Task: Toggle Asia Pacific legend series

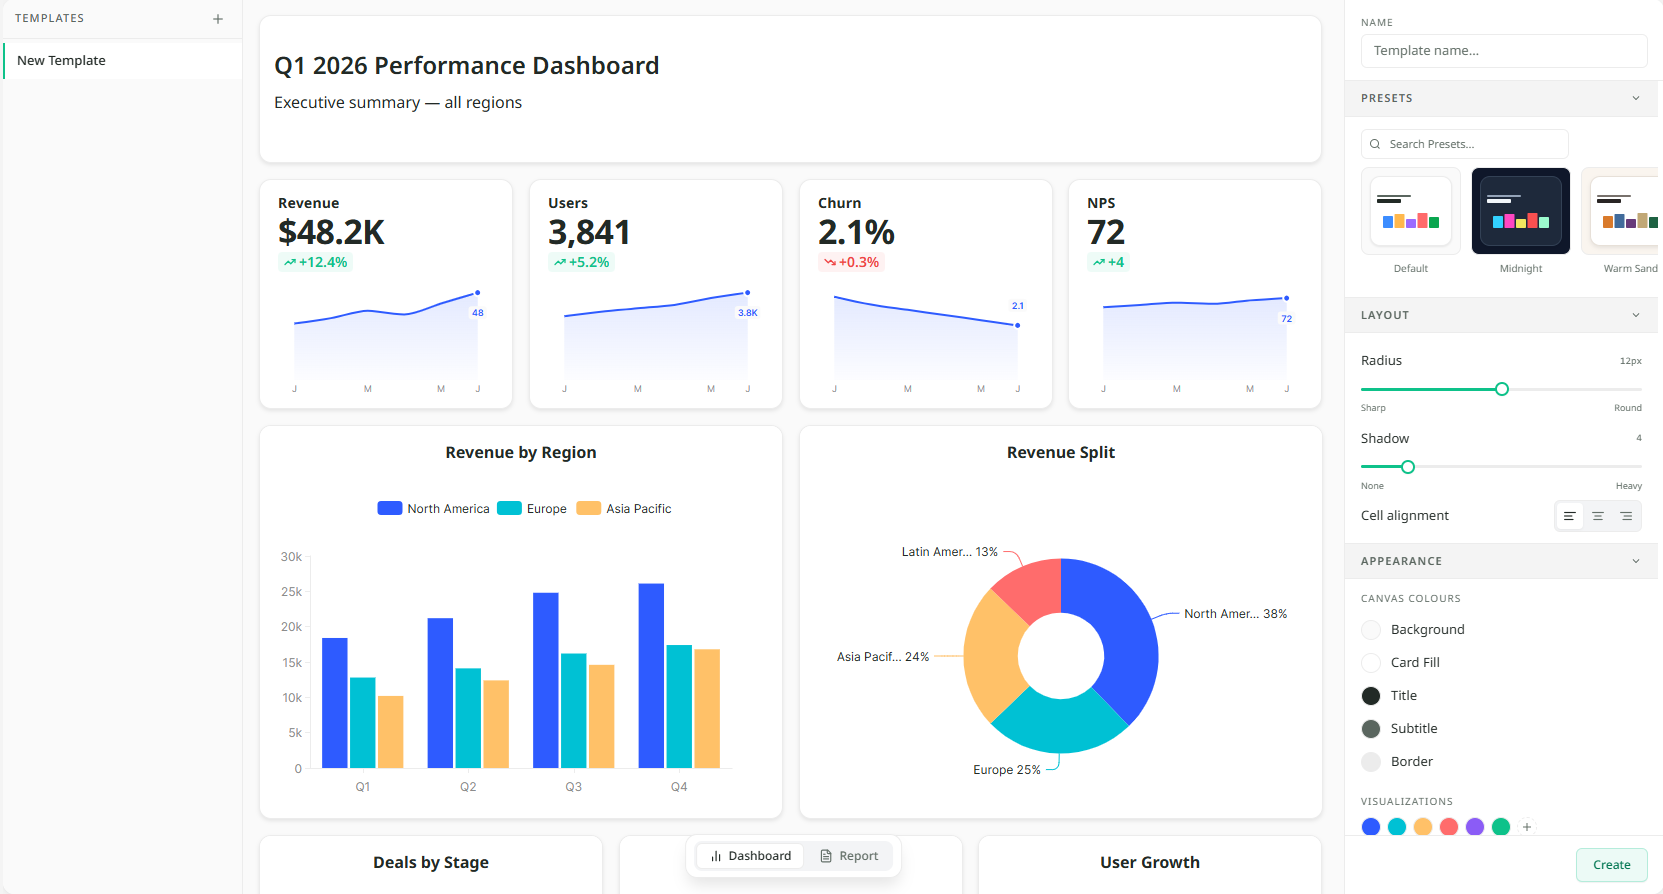Action: coord(624,509)
